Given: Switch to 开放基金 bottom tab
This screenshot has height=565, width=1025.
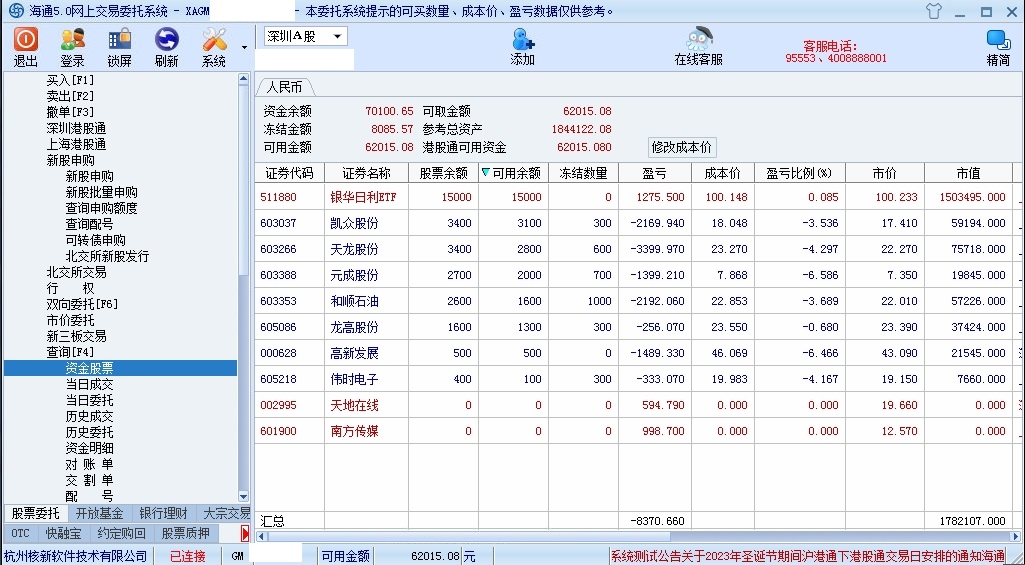Looking at the screenshot, I should (x=99, y=513).
